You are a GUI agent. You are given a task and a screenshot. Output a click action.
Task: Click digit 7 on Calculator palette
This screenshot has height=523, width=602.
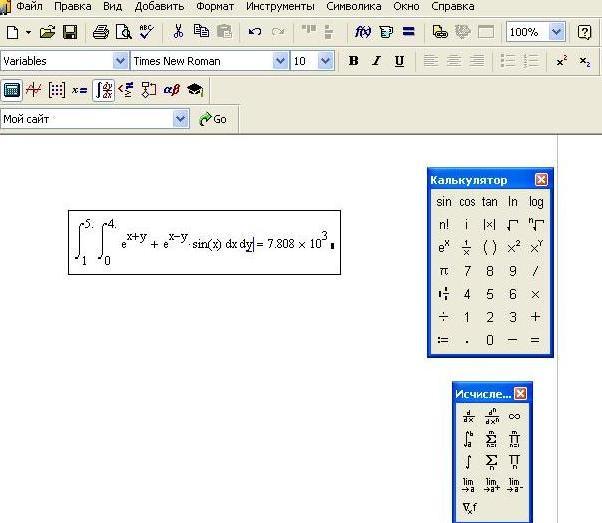tap(467, 271)
